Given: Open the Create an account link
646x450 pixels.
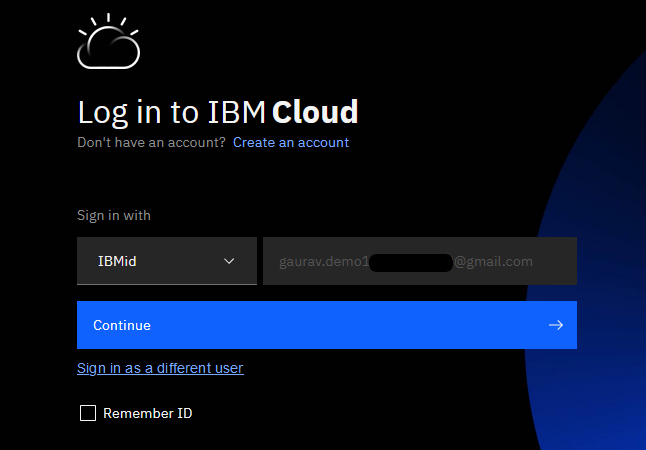Looking at the screenshot, I should (x=291, y=143).
